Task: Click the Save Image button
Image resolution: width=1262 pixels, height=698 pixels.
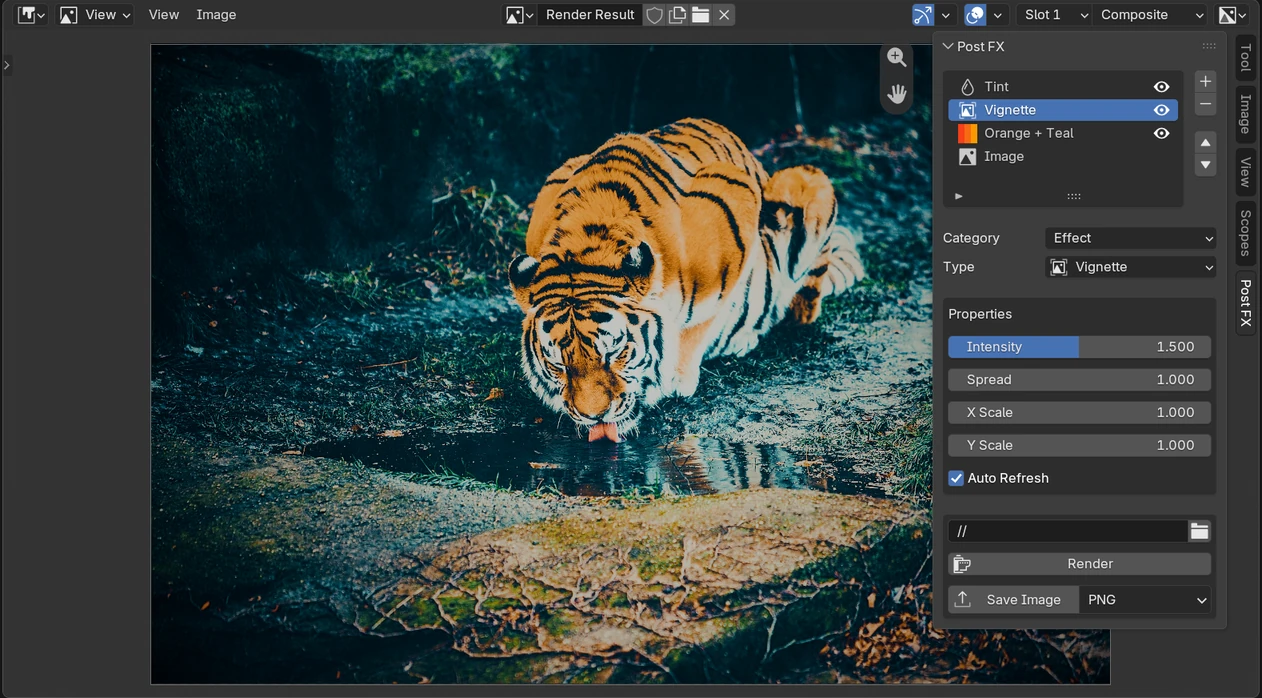Action: tap(1013, 600)
